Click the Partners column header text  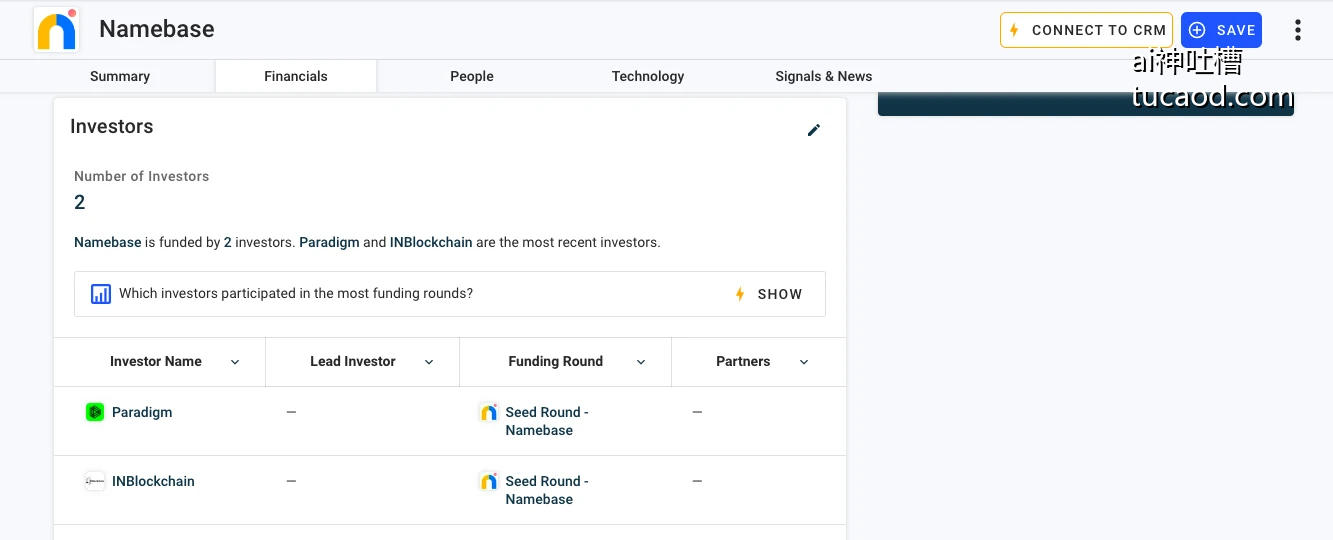pos(743,362)
